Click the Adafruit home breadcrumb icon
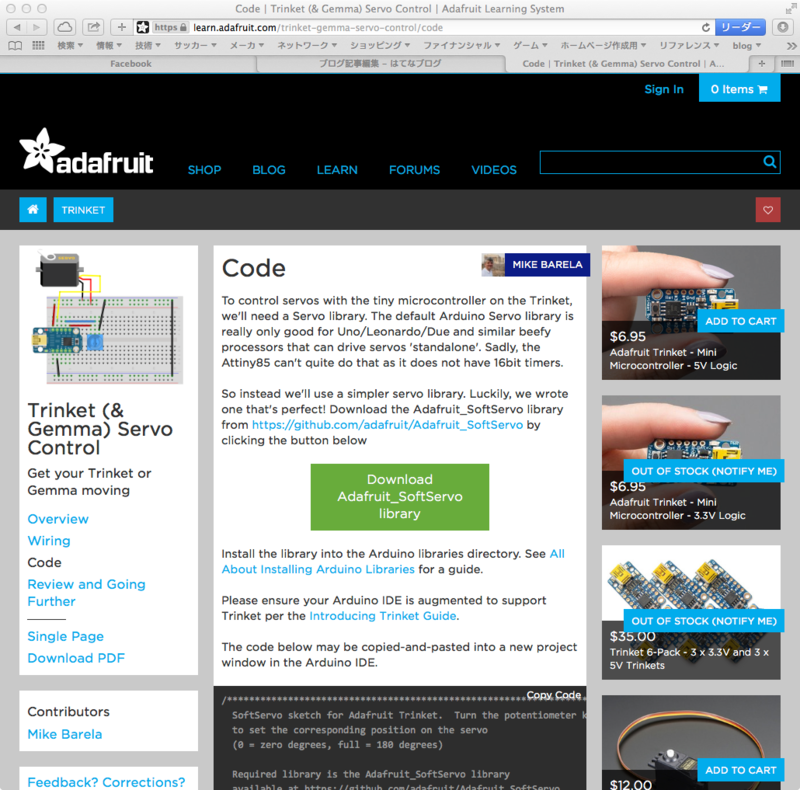The height and width of the screenshot is (790, 800). click(x=33, y=210)
